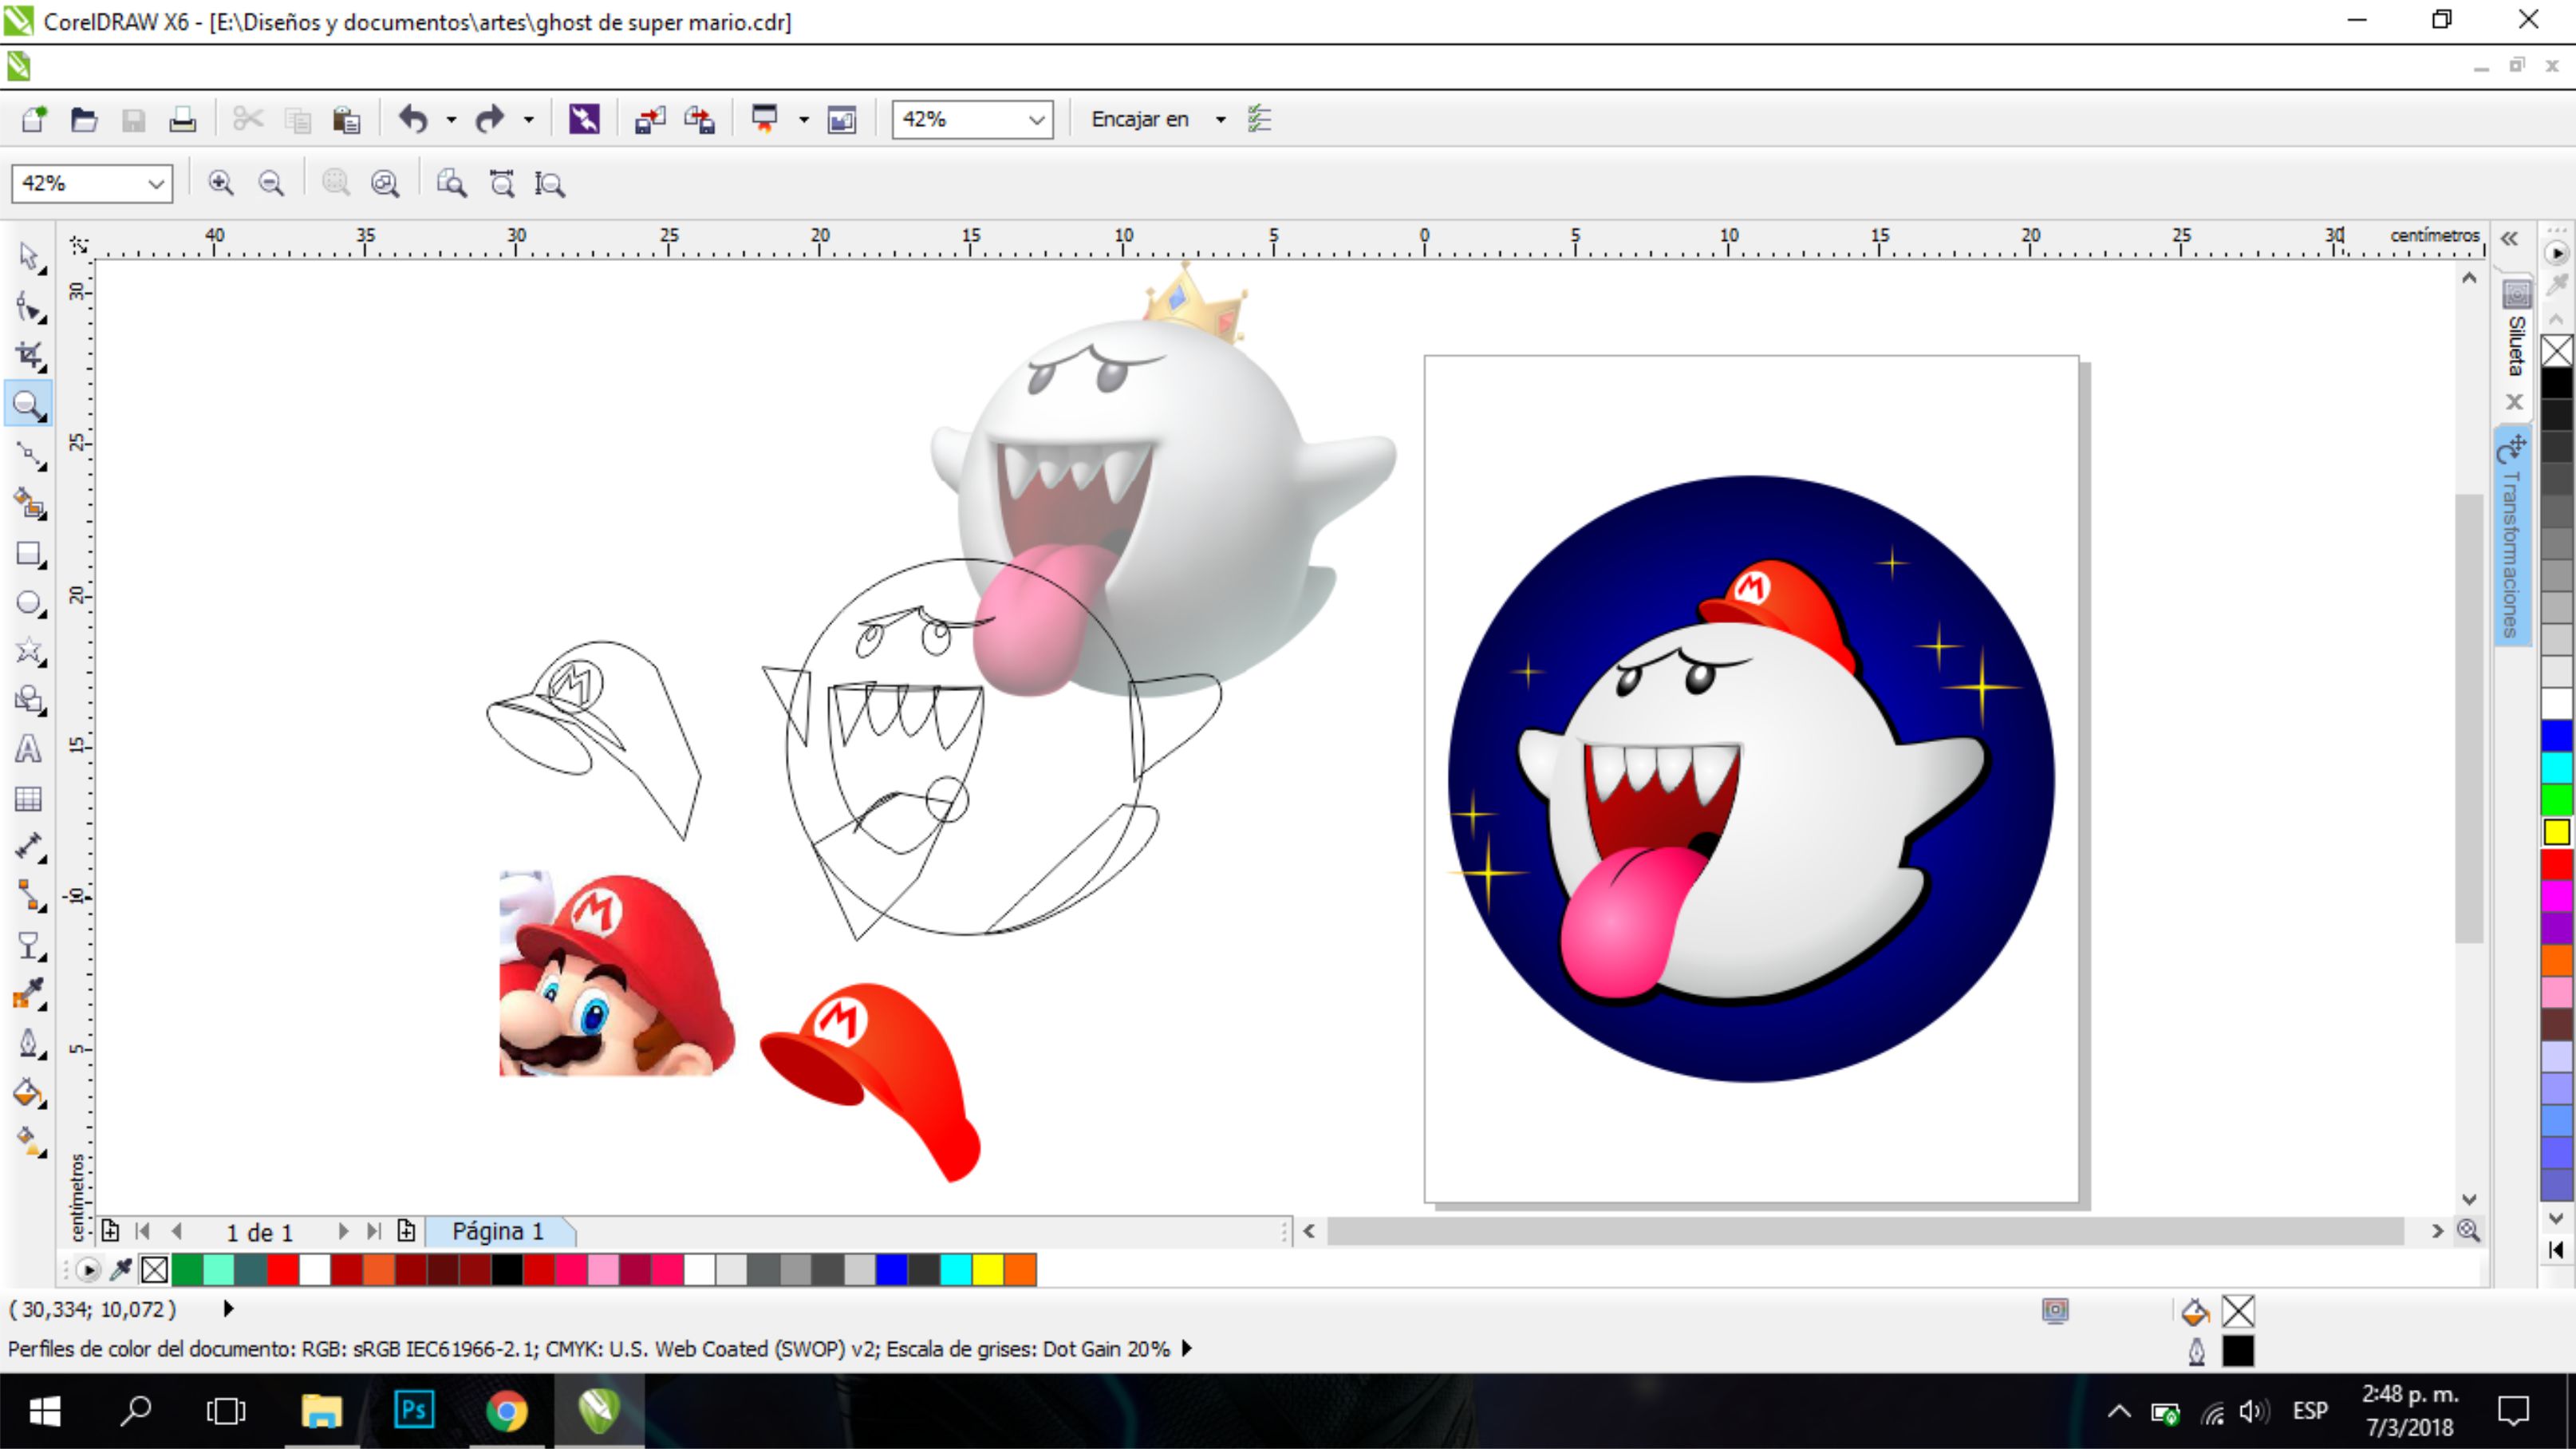Select the Zoom tool in the toolbox

(x=29, y=405)
